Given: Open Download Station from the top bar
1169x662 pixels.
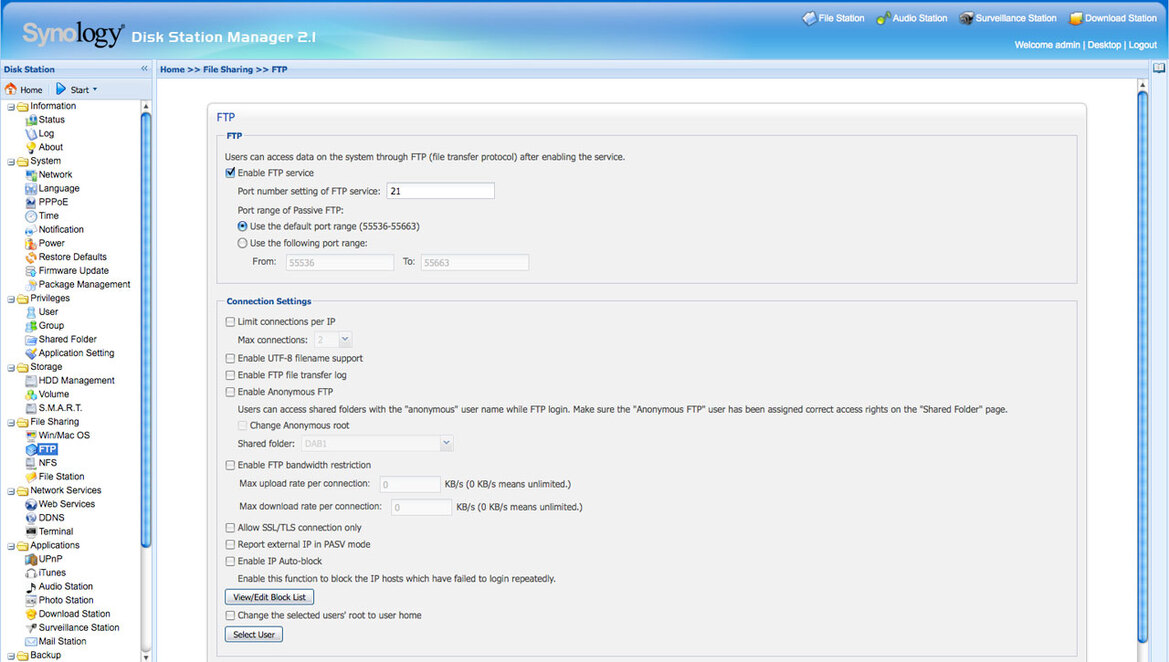Looking at the screenshot, I should coord(1113,18).
